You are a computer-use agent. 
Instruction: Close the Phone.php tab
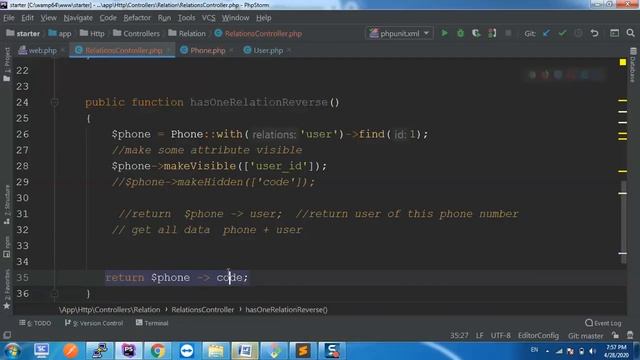[x=231, y=50]
